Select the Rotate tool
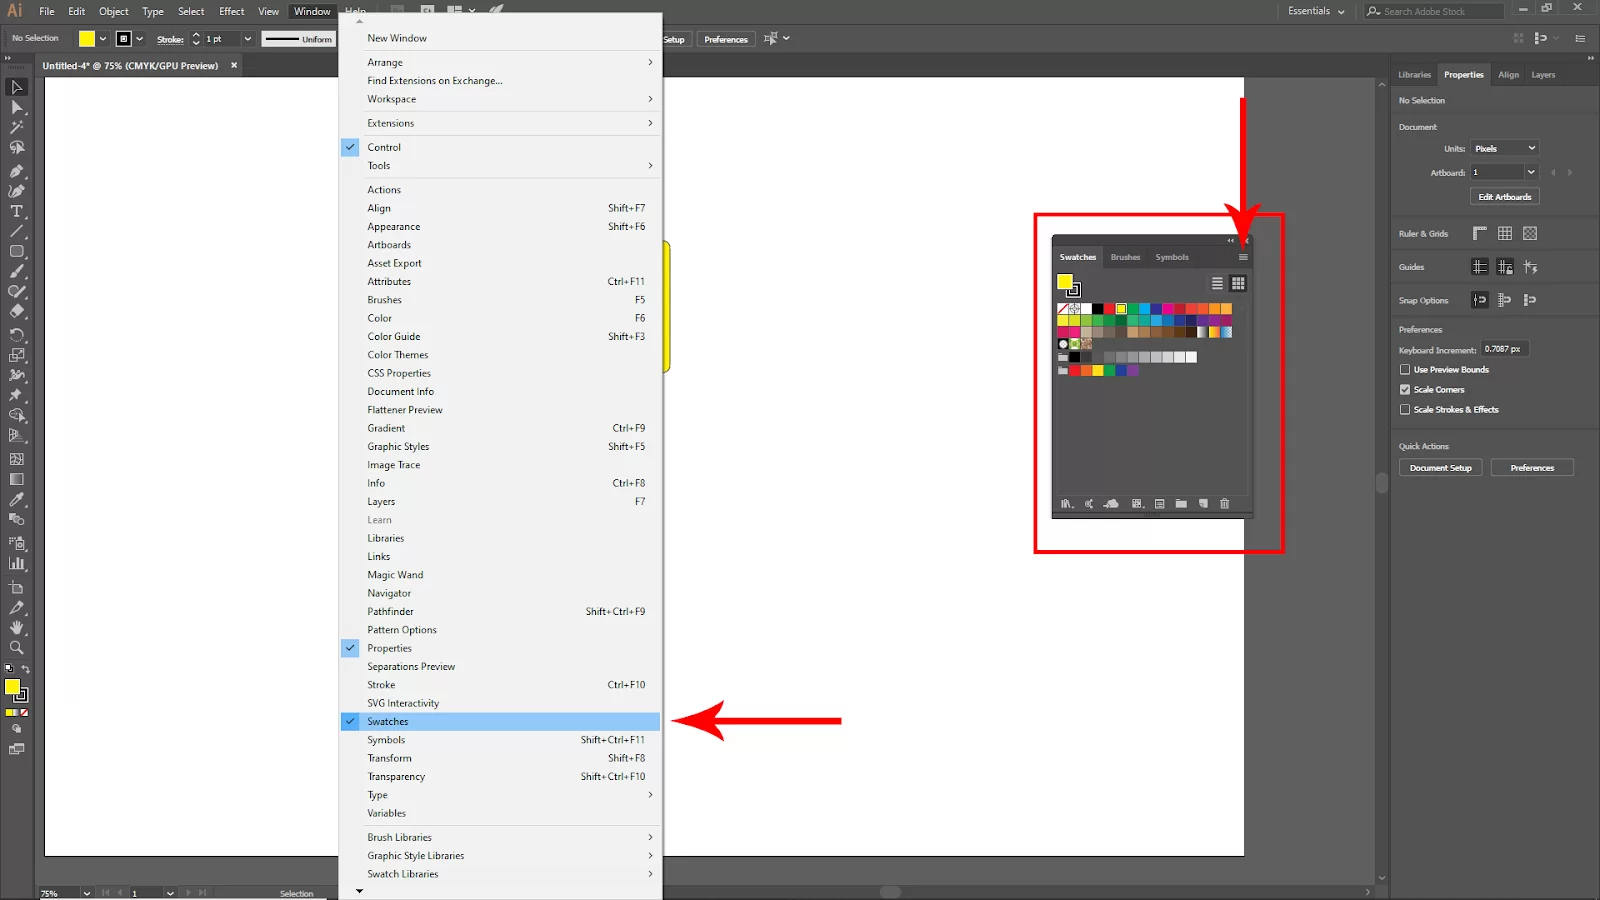The width and height of the screenshot is (1600, 900). [x=16, y=335]
